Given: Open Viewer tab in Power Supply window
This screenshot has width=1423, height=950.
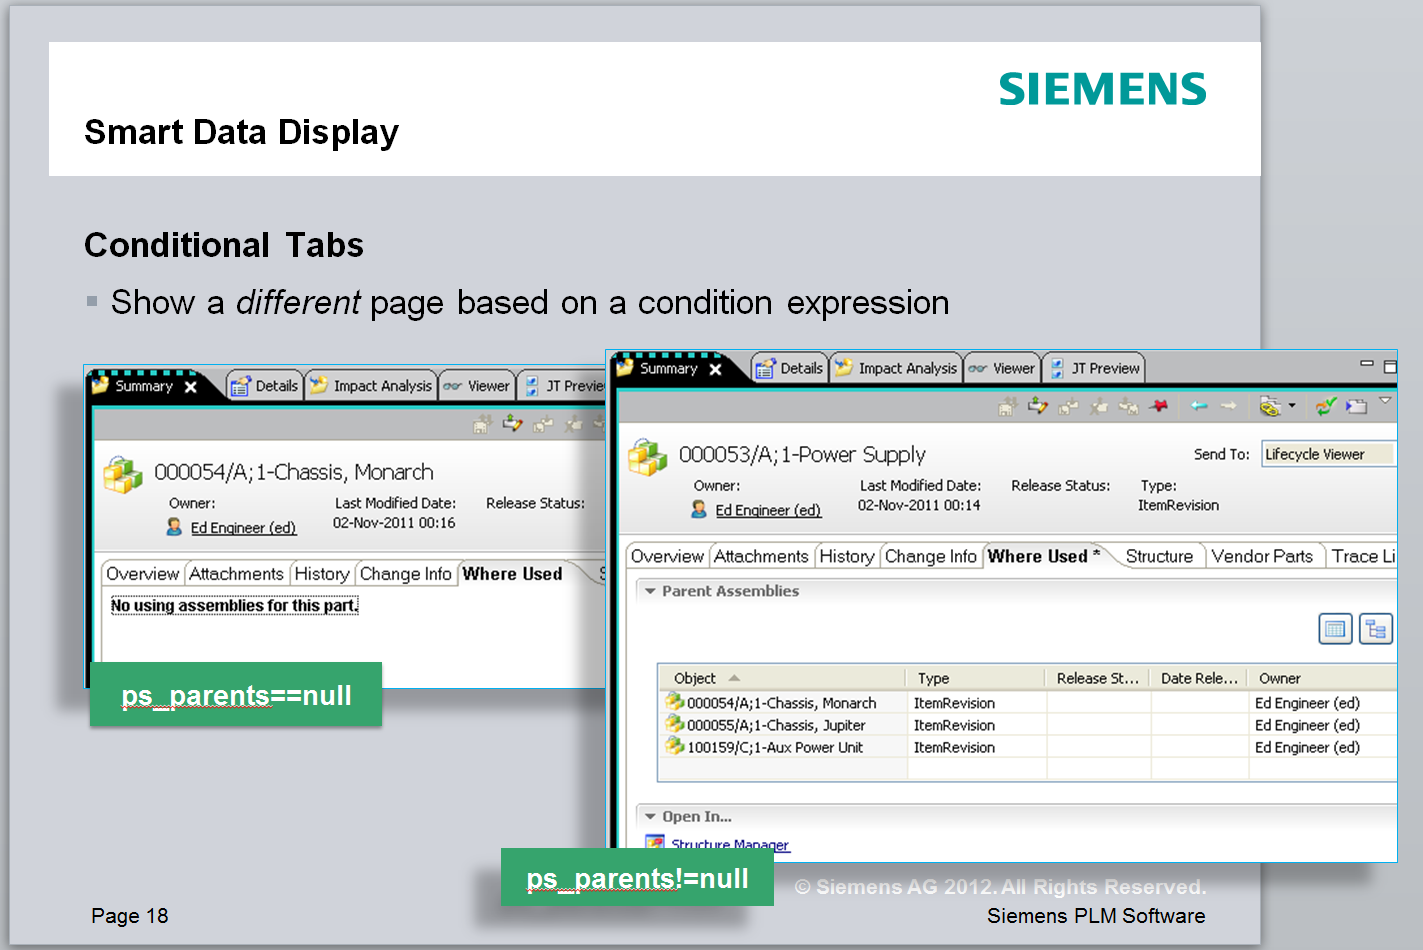Looking at the screenshot, I should pos(1002,368).
